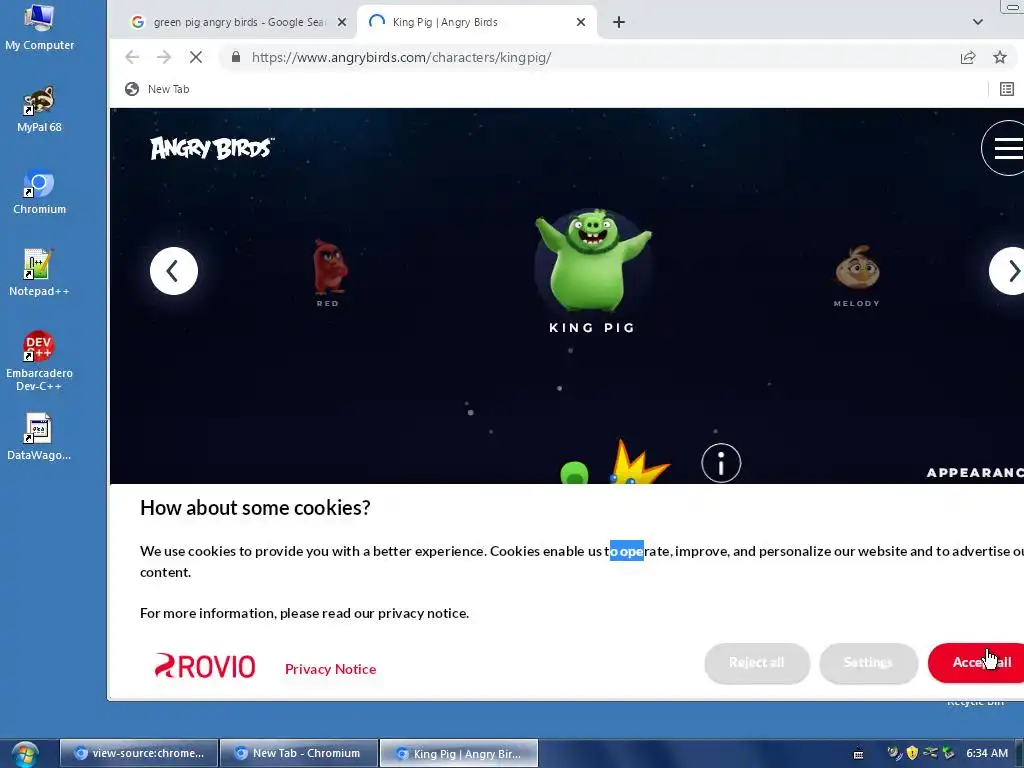Open cookie Settings

tap(868, 663)
